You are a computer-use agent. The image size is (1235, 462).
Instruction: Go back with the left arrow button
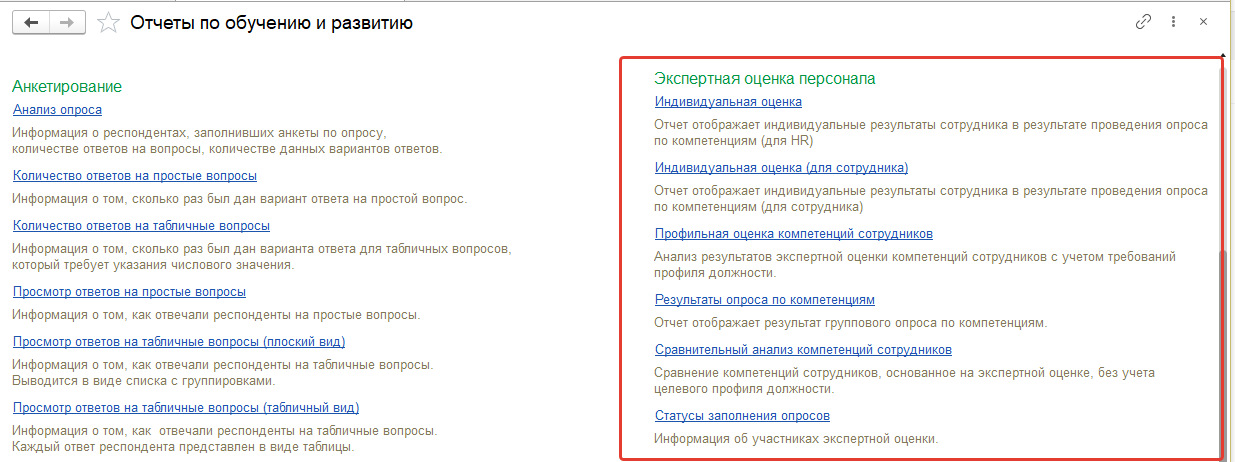(x=30, y=22)
